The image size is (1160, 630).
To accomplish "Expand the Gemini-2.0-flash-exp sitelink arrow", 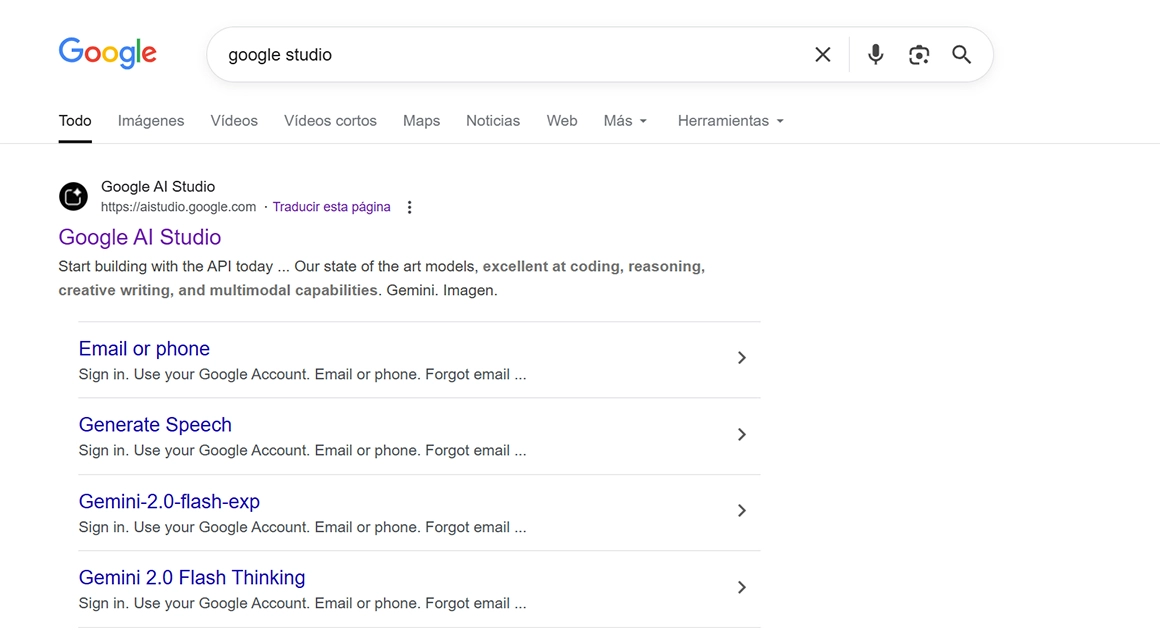I will click(741, 511).
